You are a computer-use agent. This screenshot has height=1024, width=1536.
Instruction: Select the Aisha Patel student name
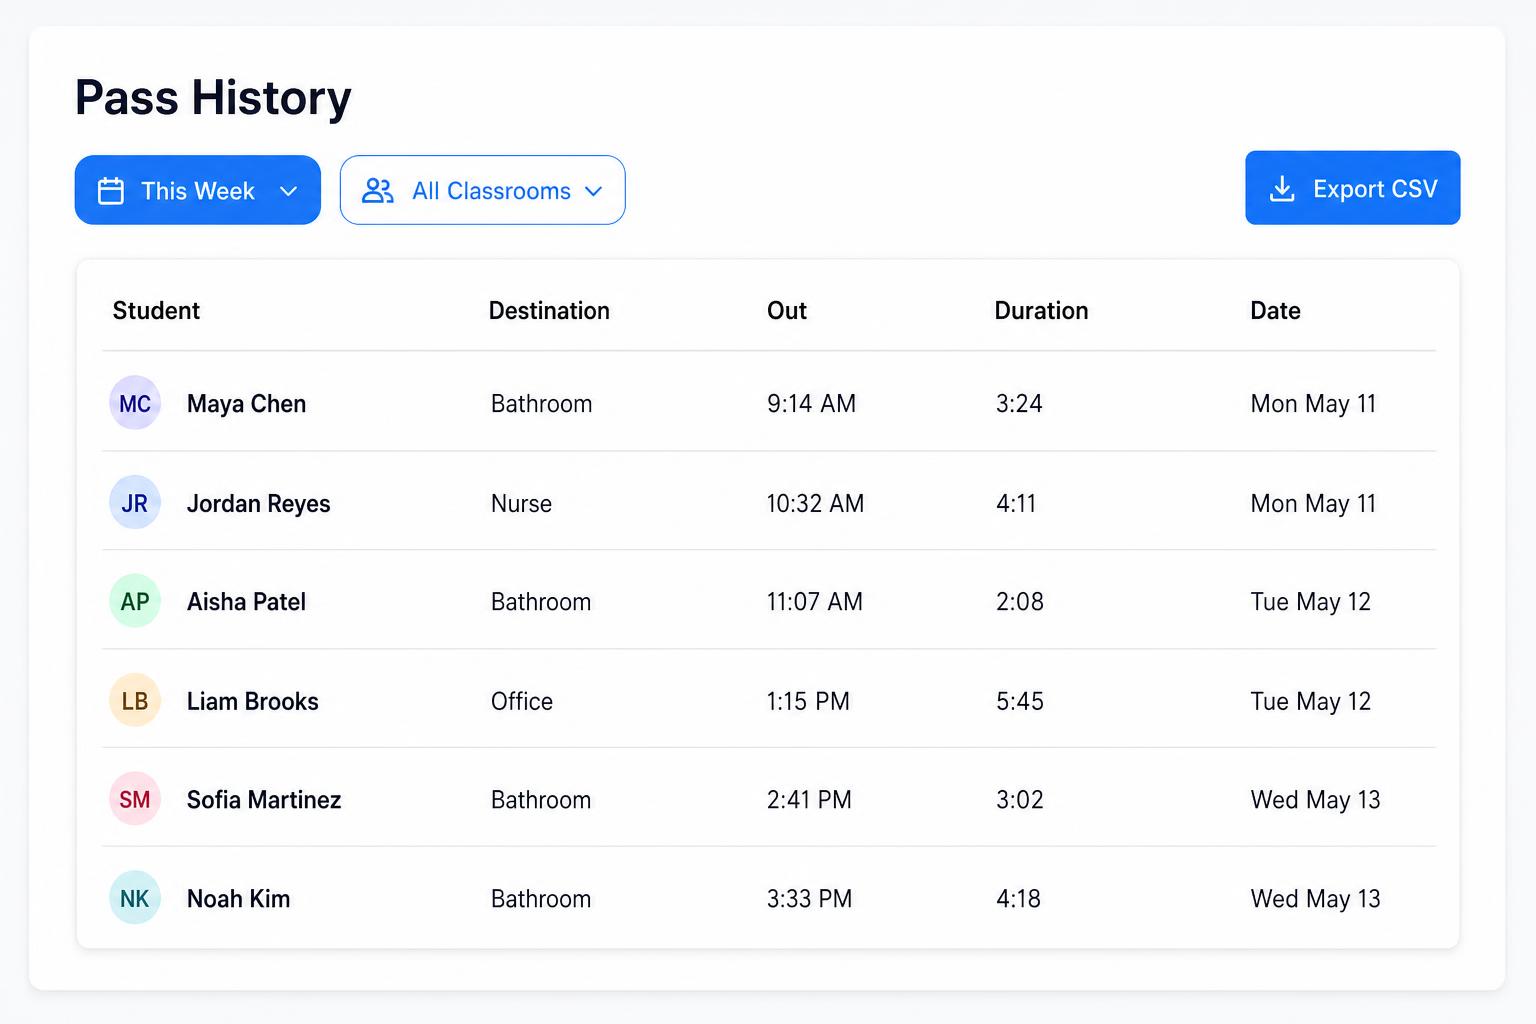[246, 602]
